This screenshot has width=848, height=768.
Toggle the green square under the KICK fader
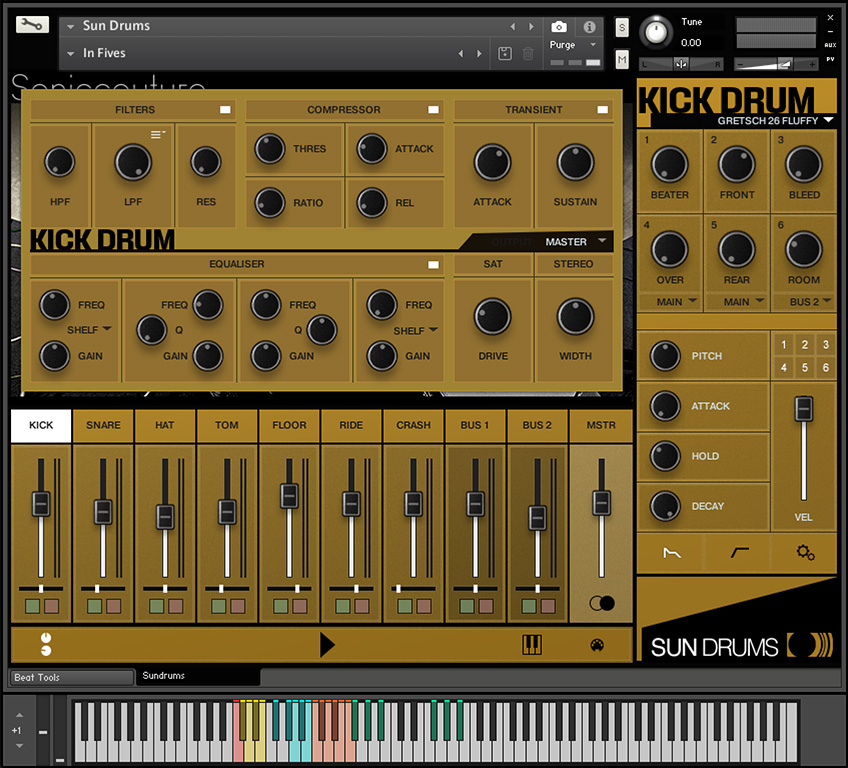pyautogui.click(x=32, y=606)
